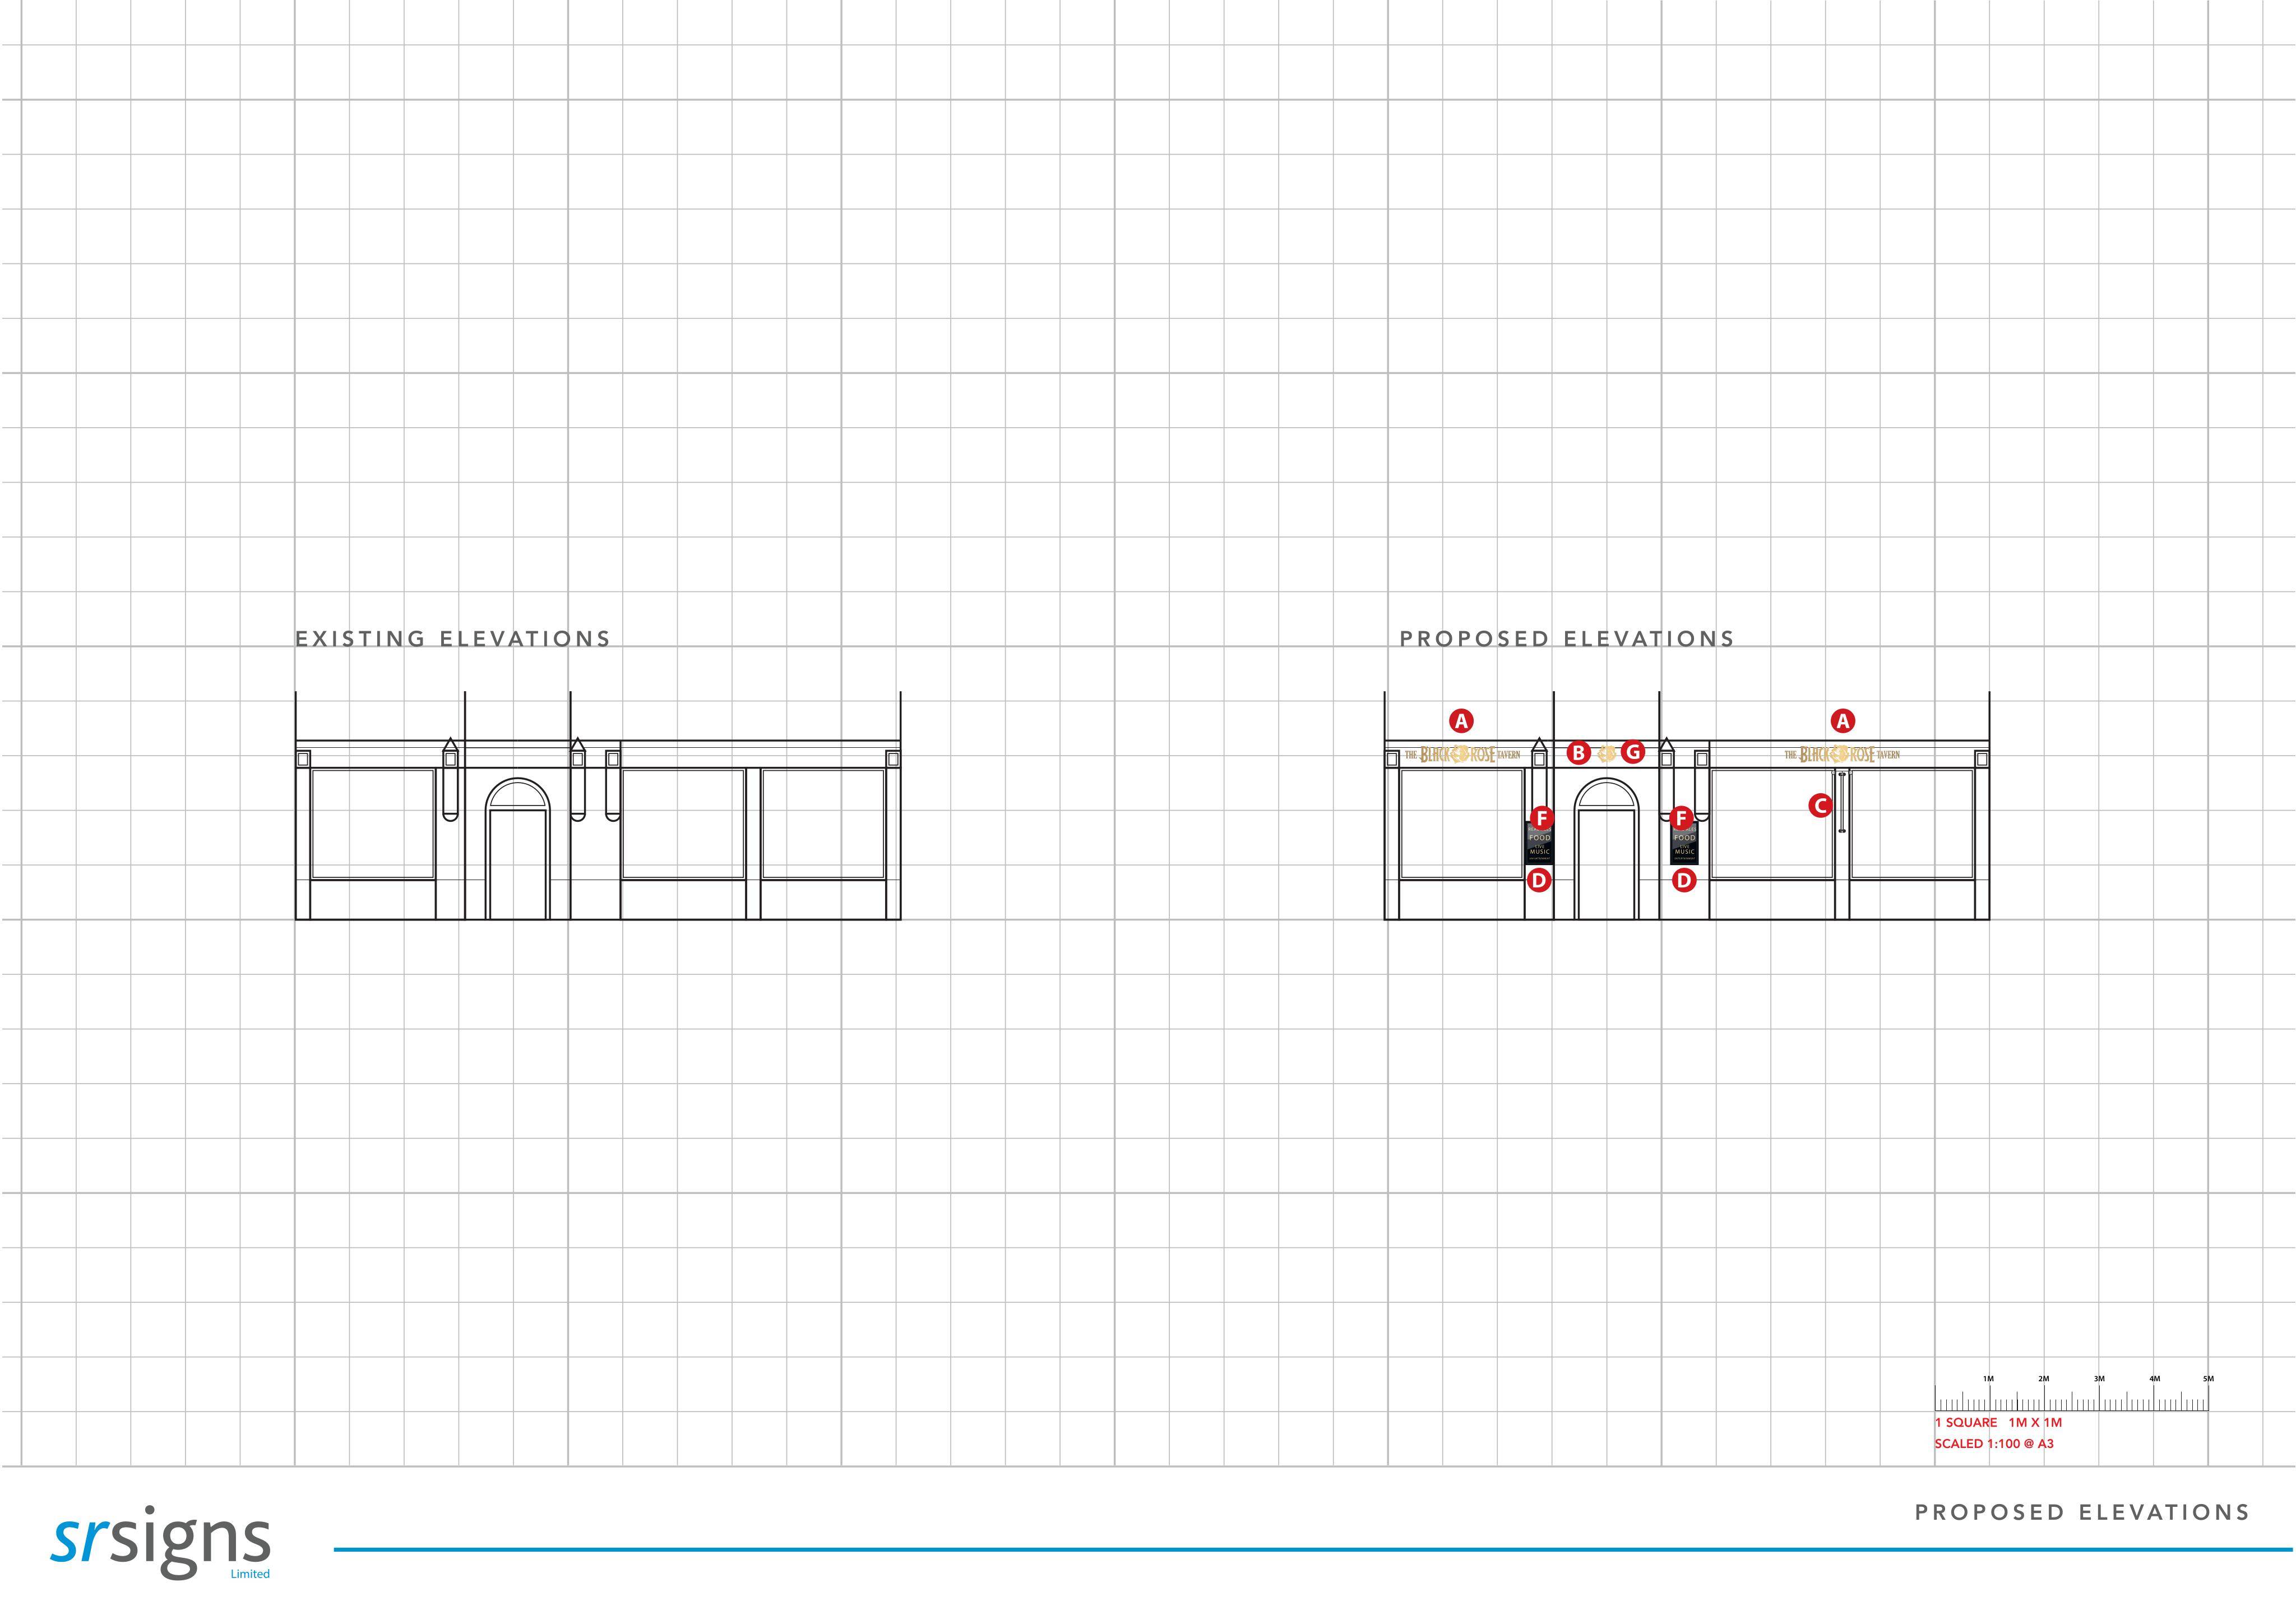This screenshot has height=1624, width=2296.
Task: Select the A marker above the right tavern sign
Action: pyautogui.click(x=1842, y=720)
